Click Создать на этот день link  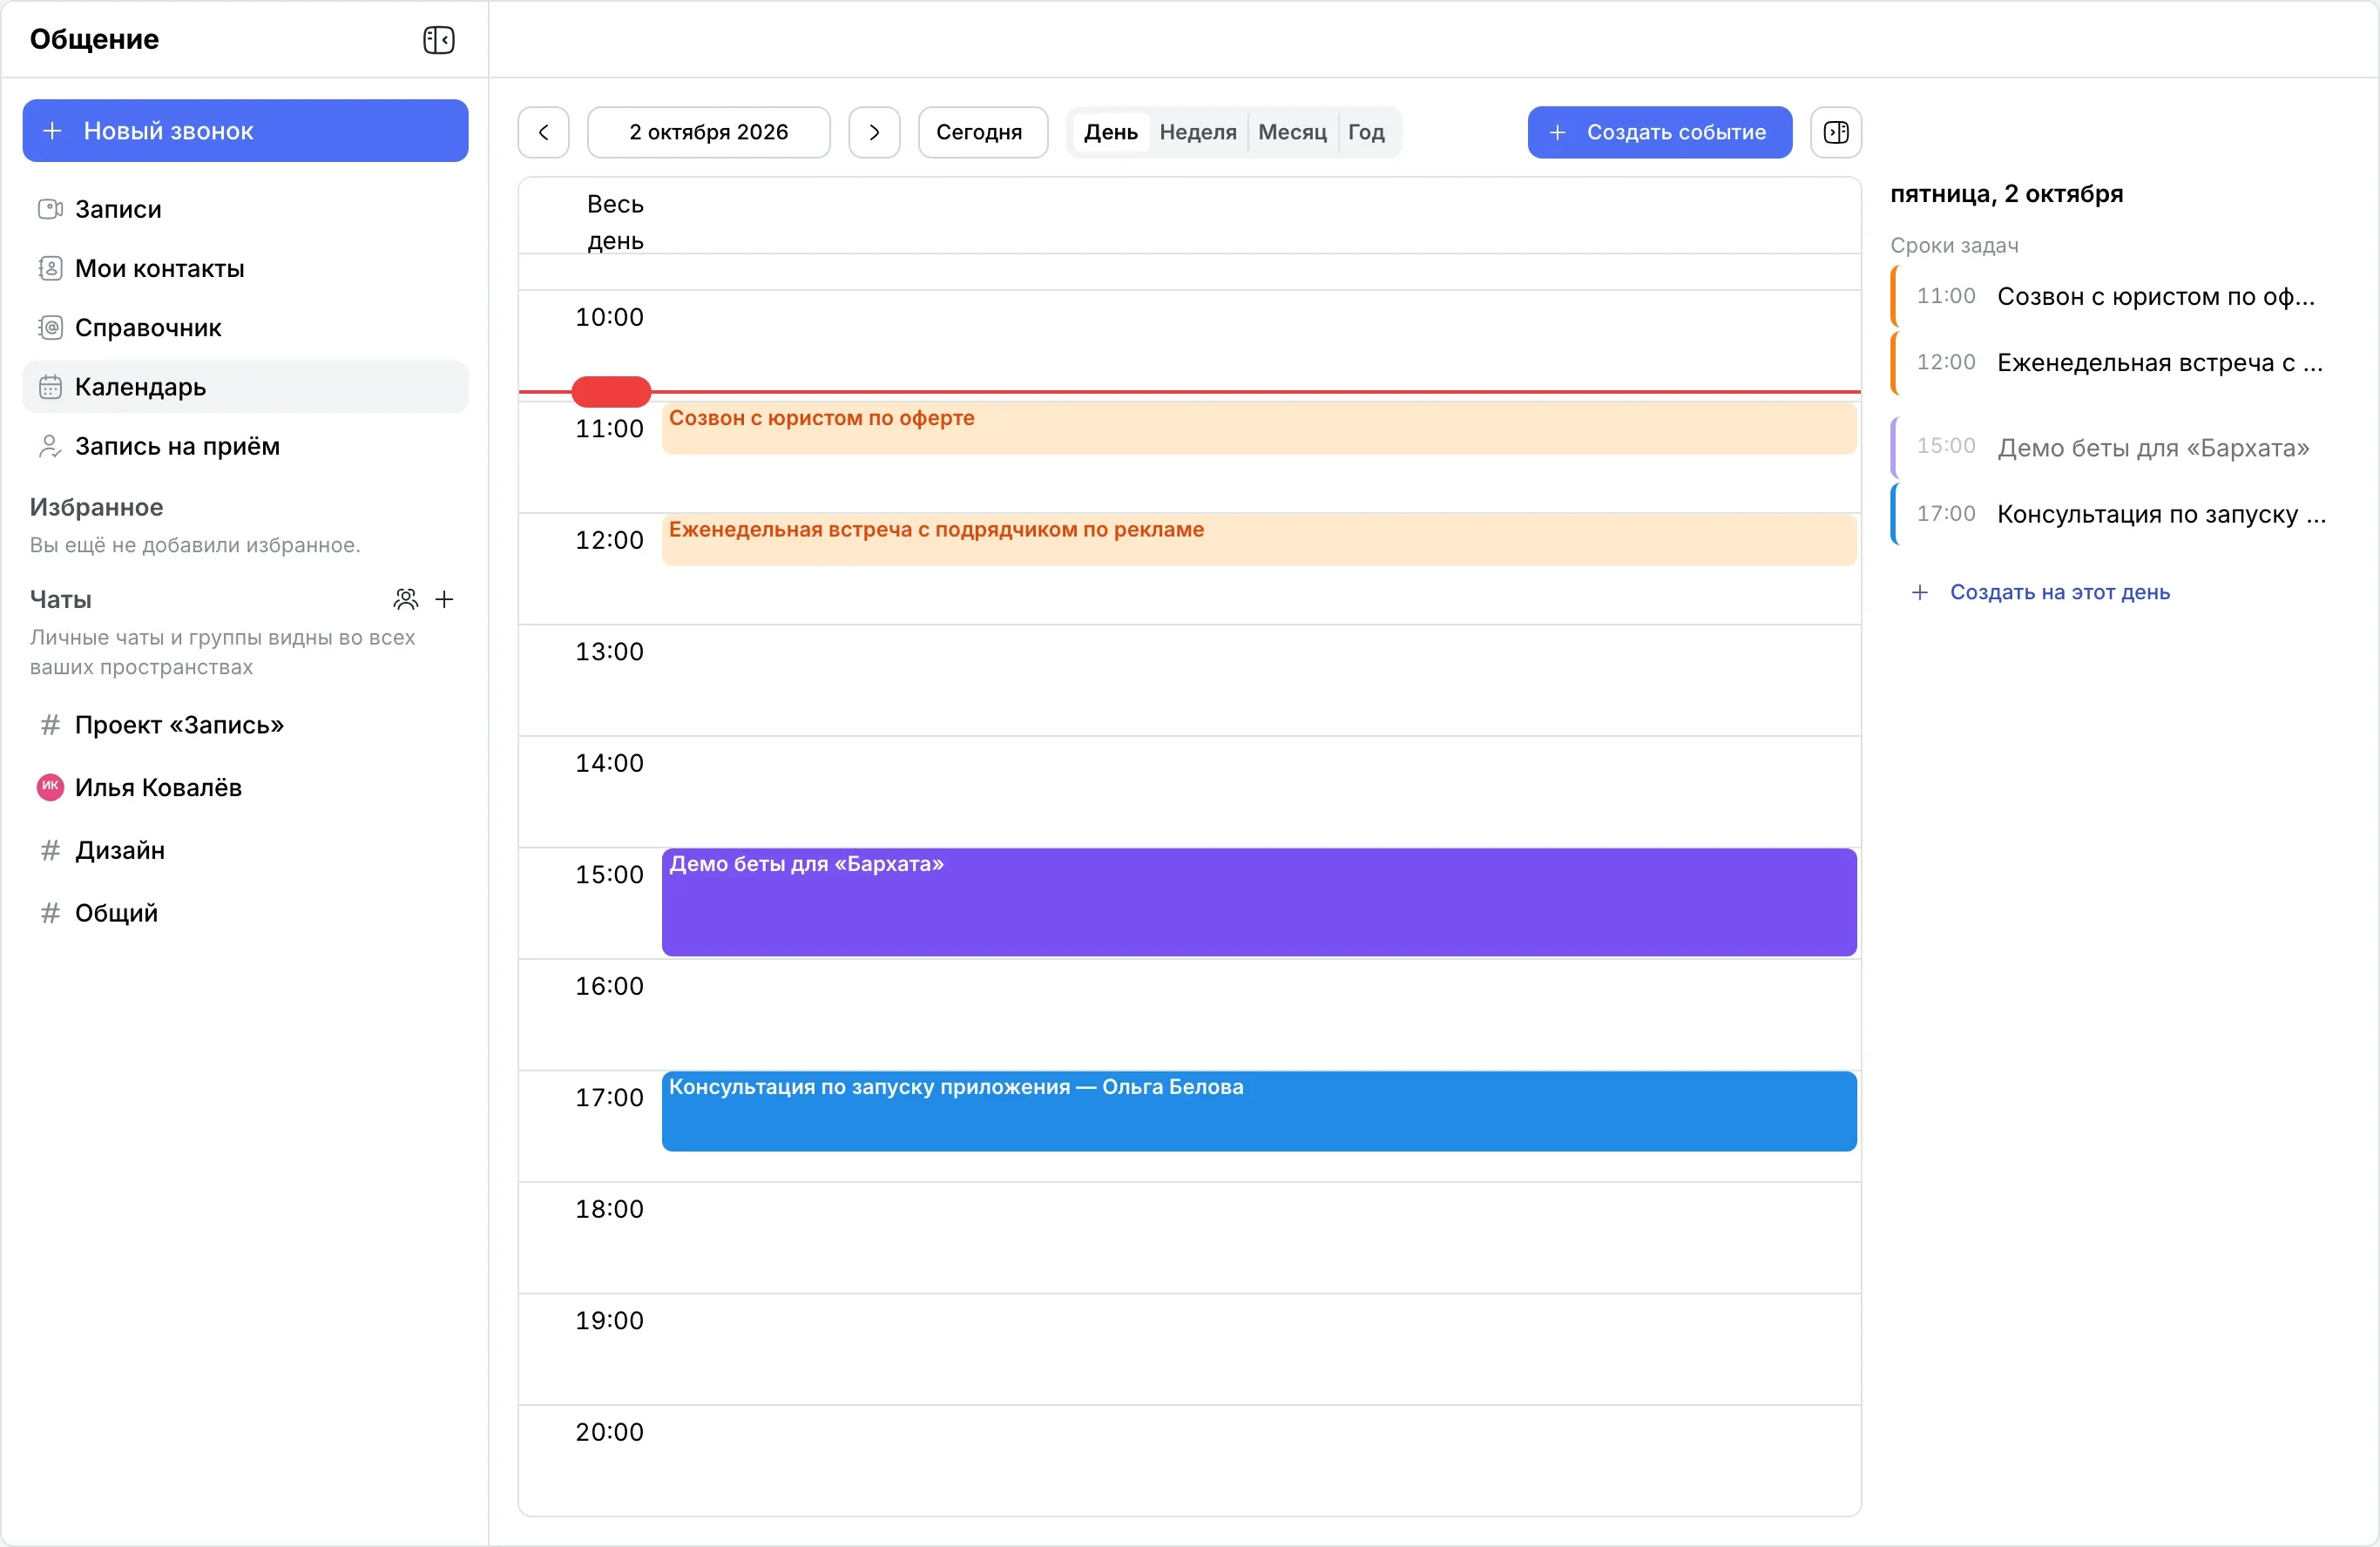point(2041,592)
